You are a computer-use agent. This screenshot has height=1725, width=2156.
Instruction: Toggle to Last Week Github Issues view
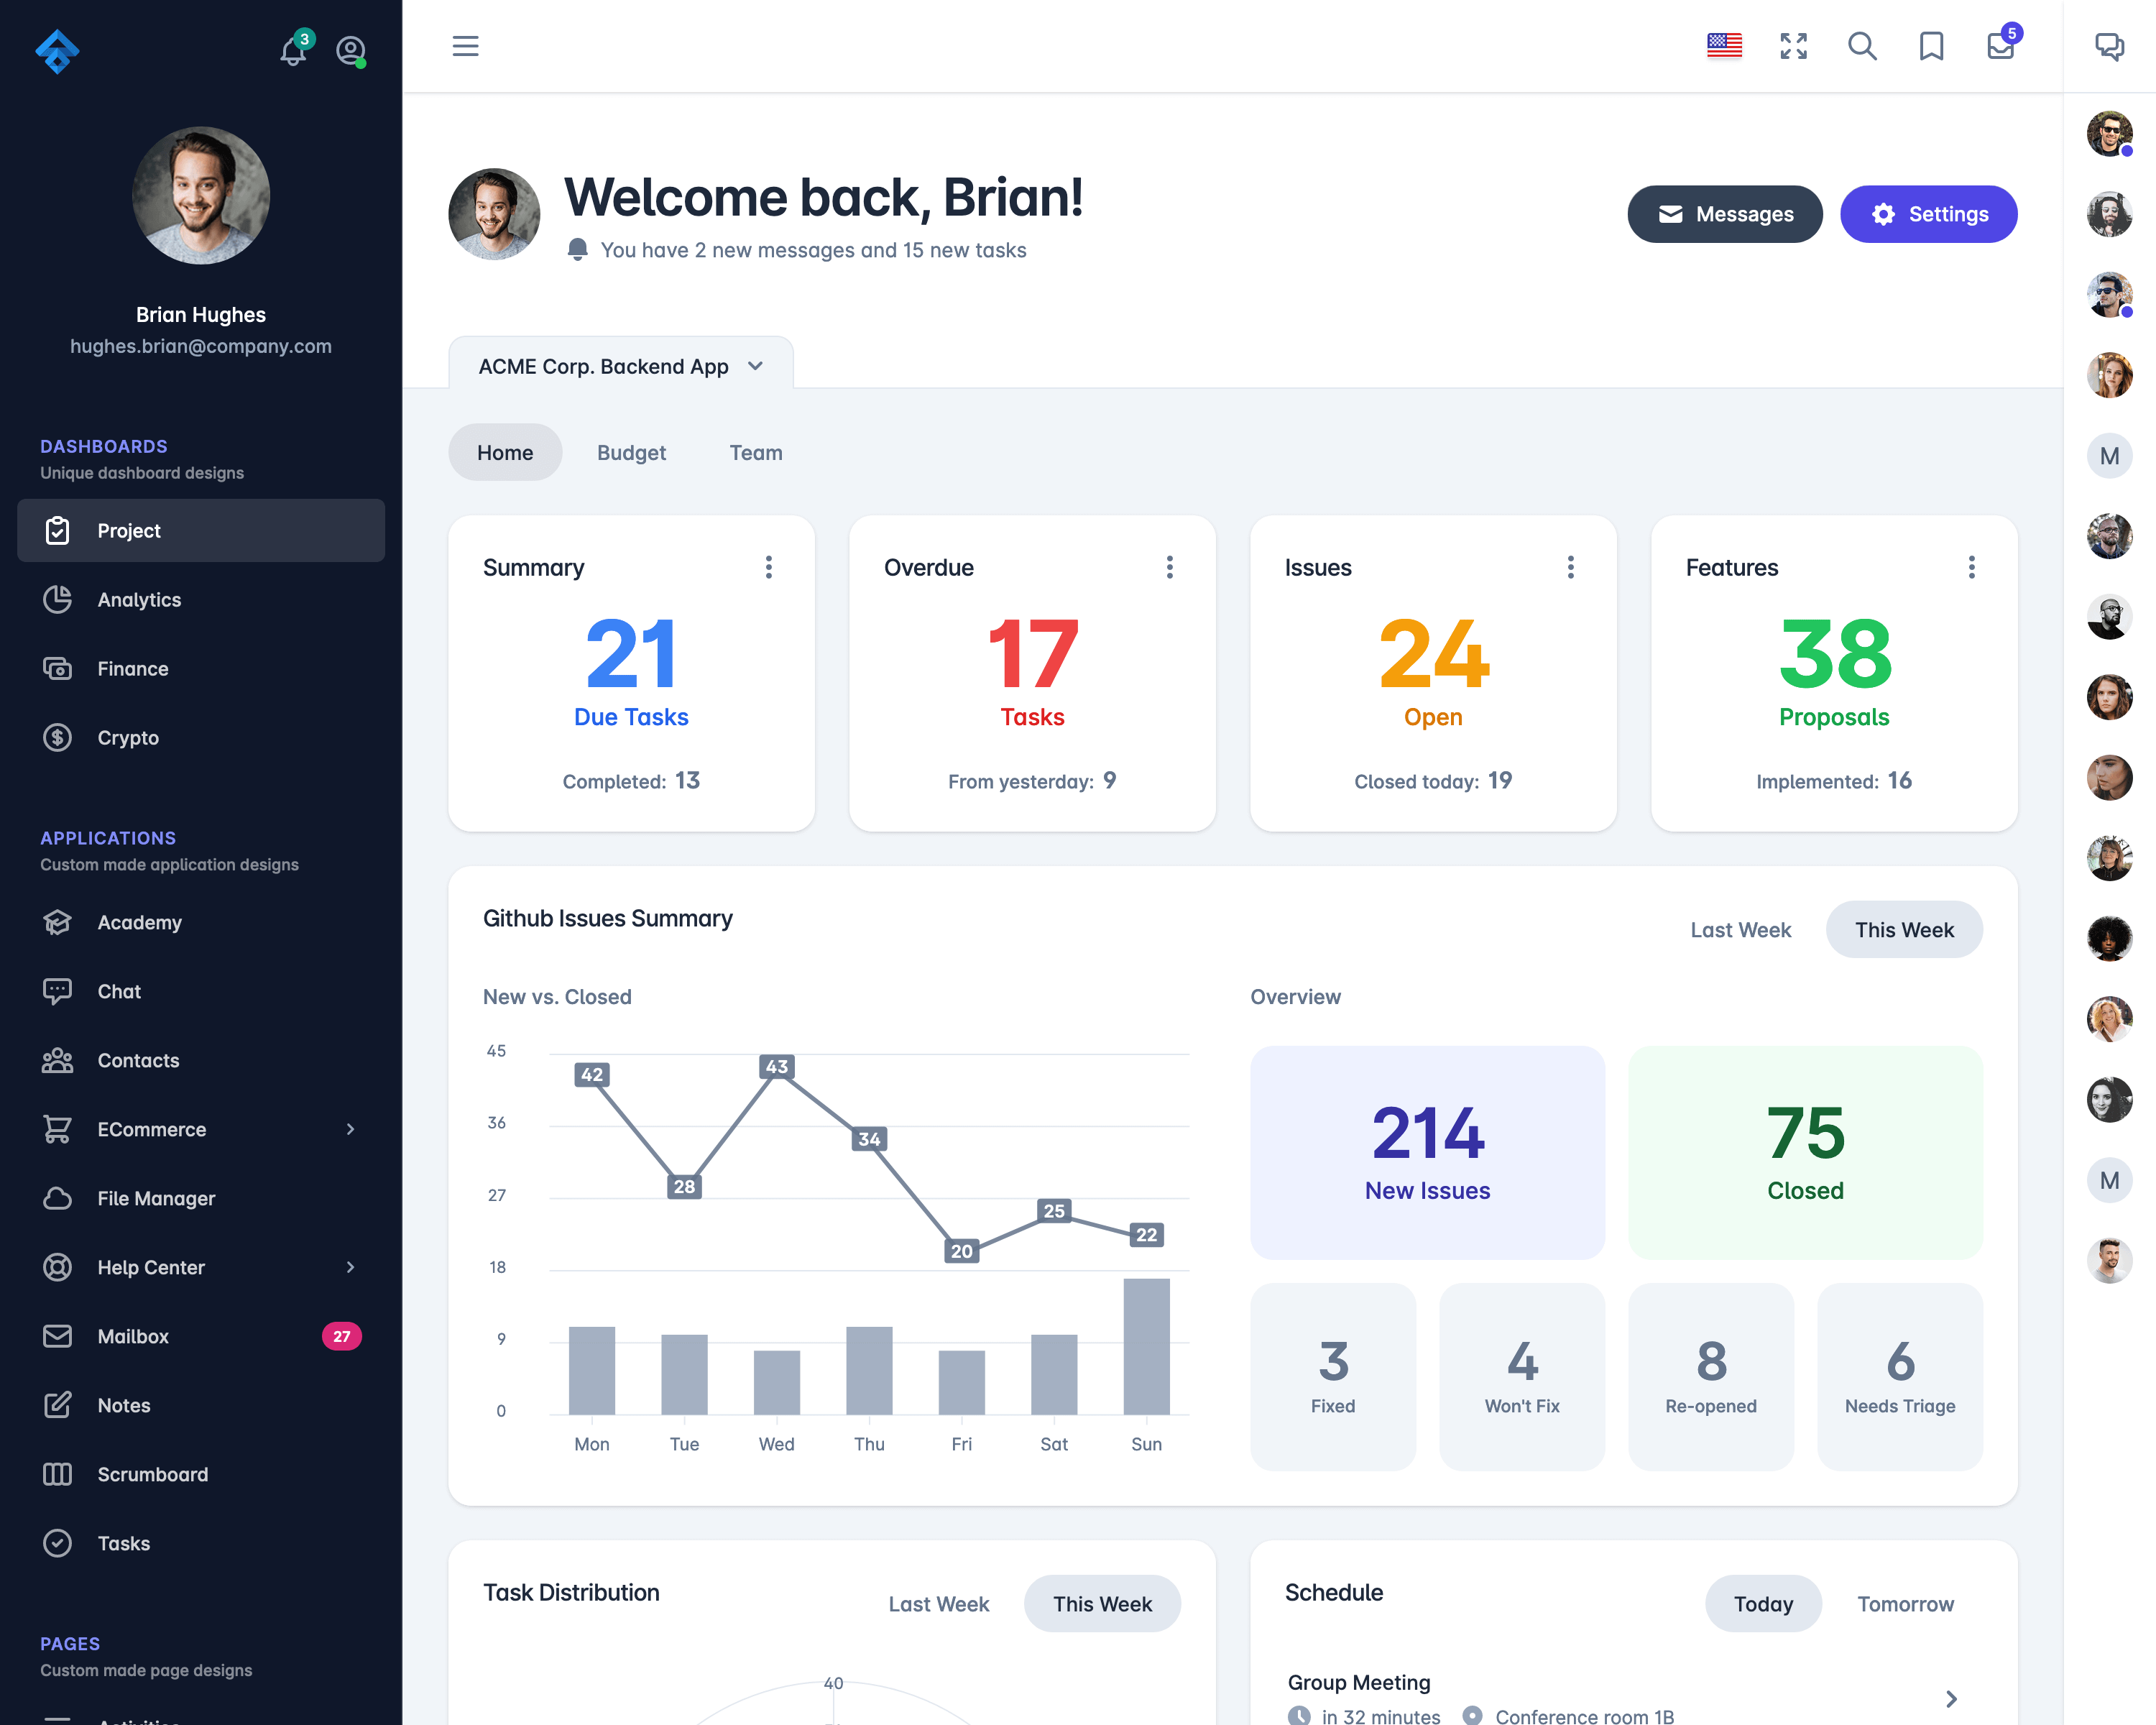[x=1741, y=928]
